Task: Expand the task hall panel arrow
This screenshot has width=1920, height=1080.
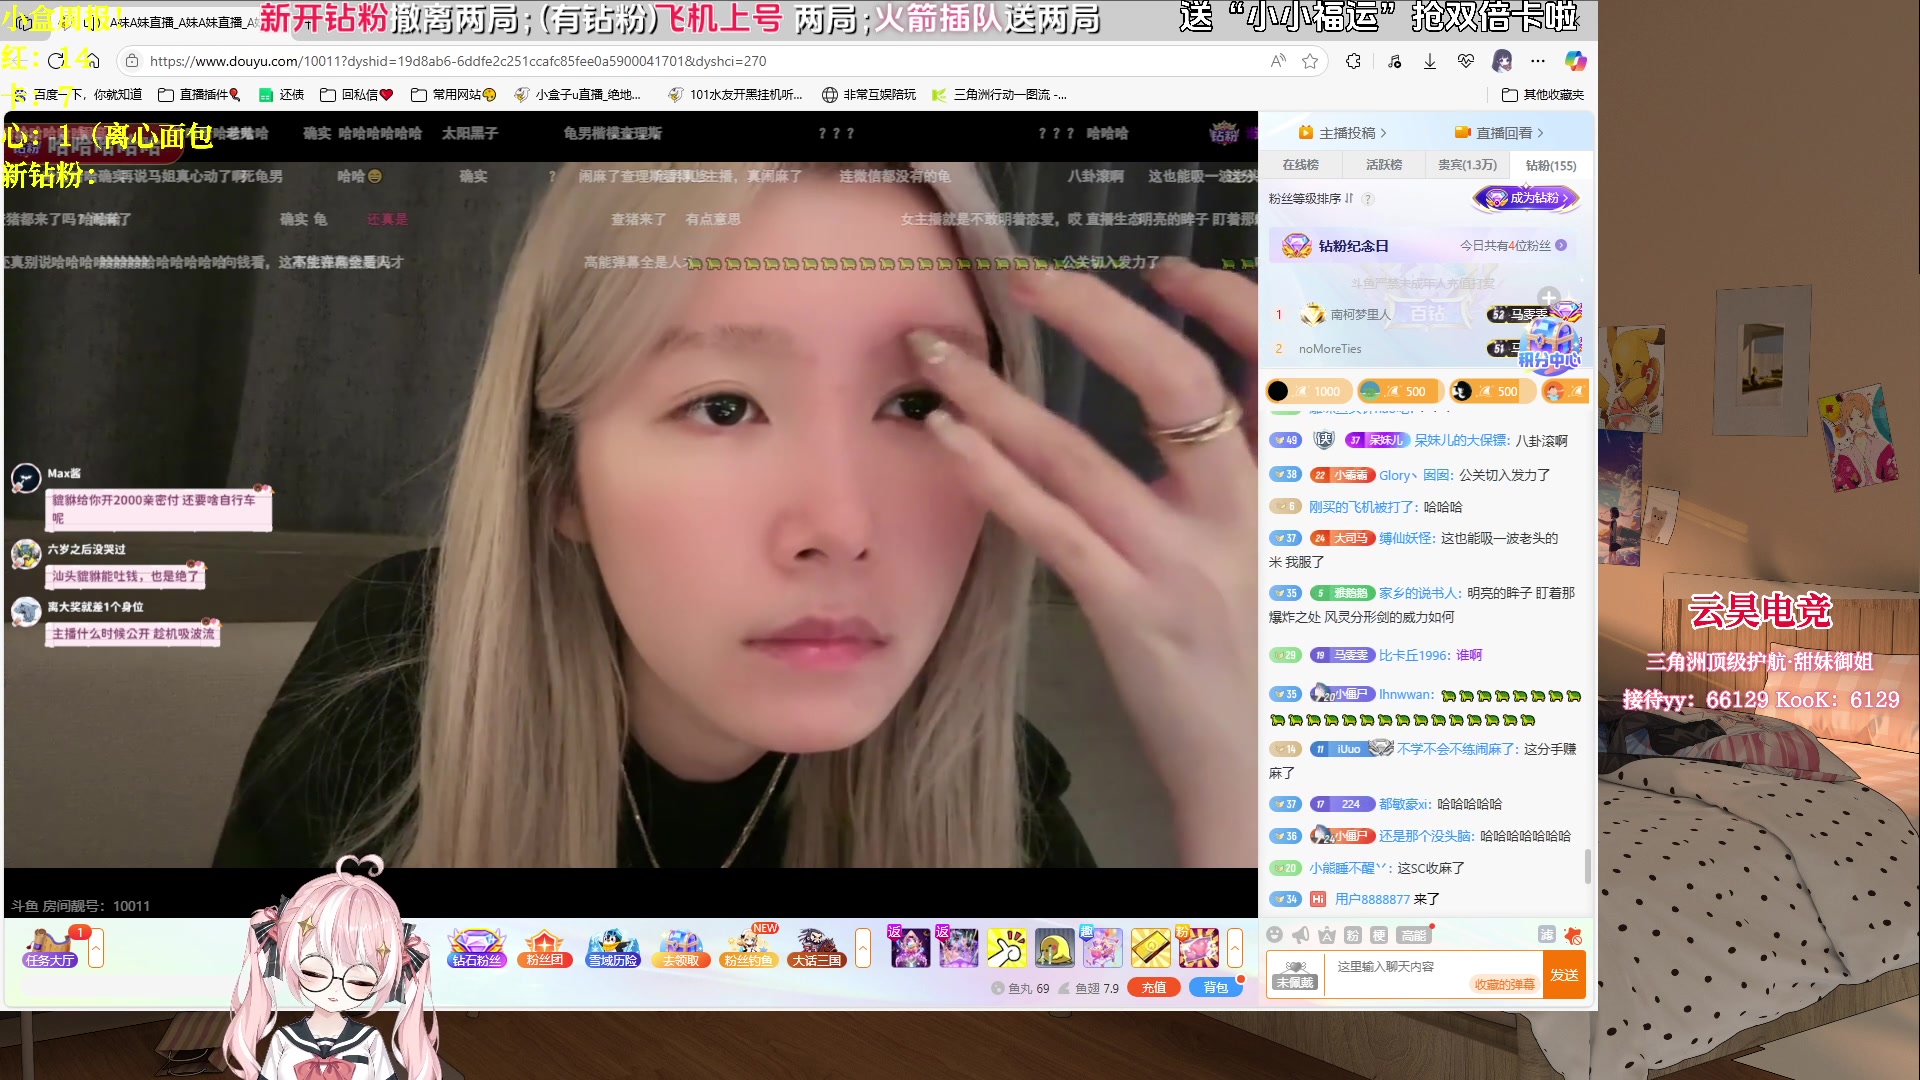Action: tap(96, 948)
